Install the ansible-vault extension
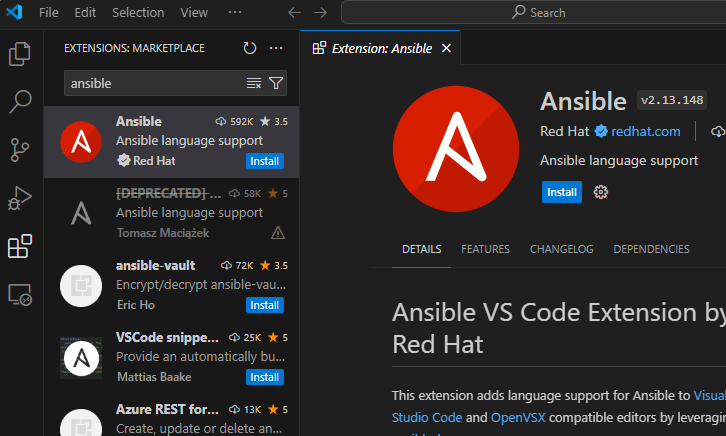726x436 pixels. (x=265, y=305)
